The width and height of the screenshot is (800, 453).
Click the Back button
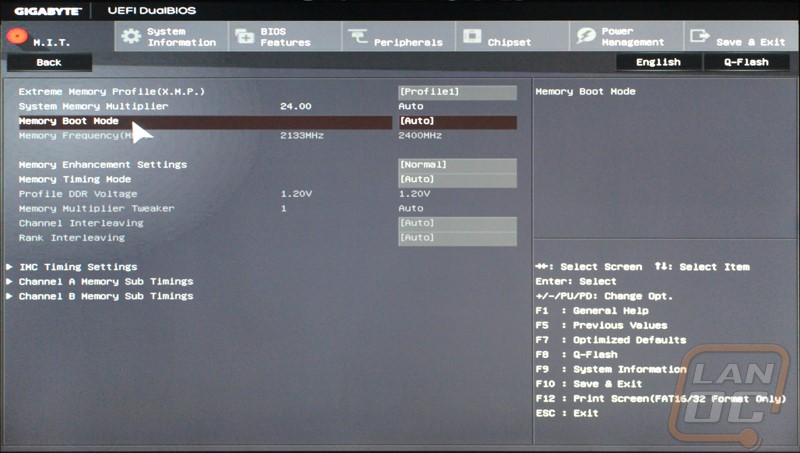point(49,62)
